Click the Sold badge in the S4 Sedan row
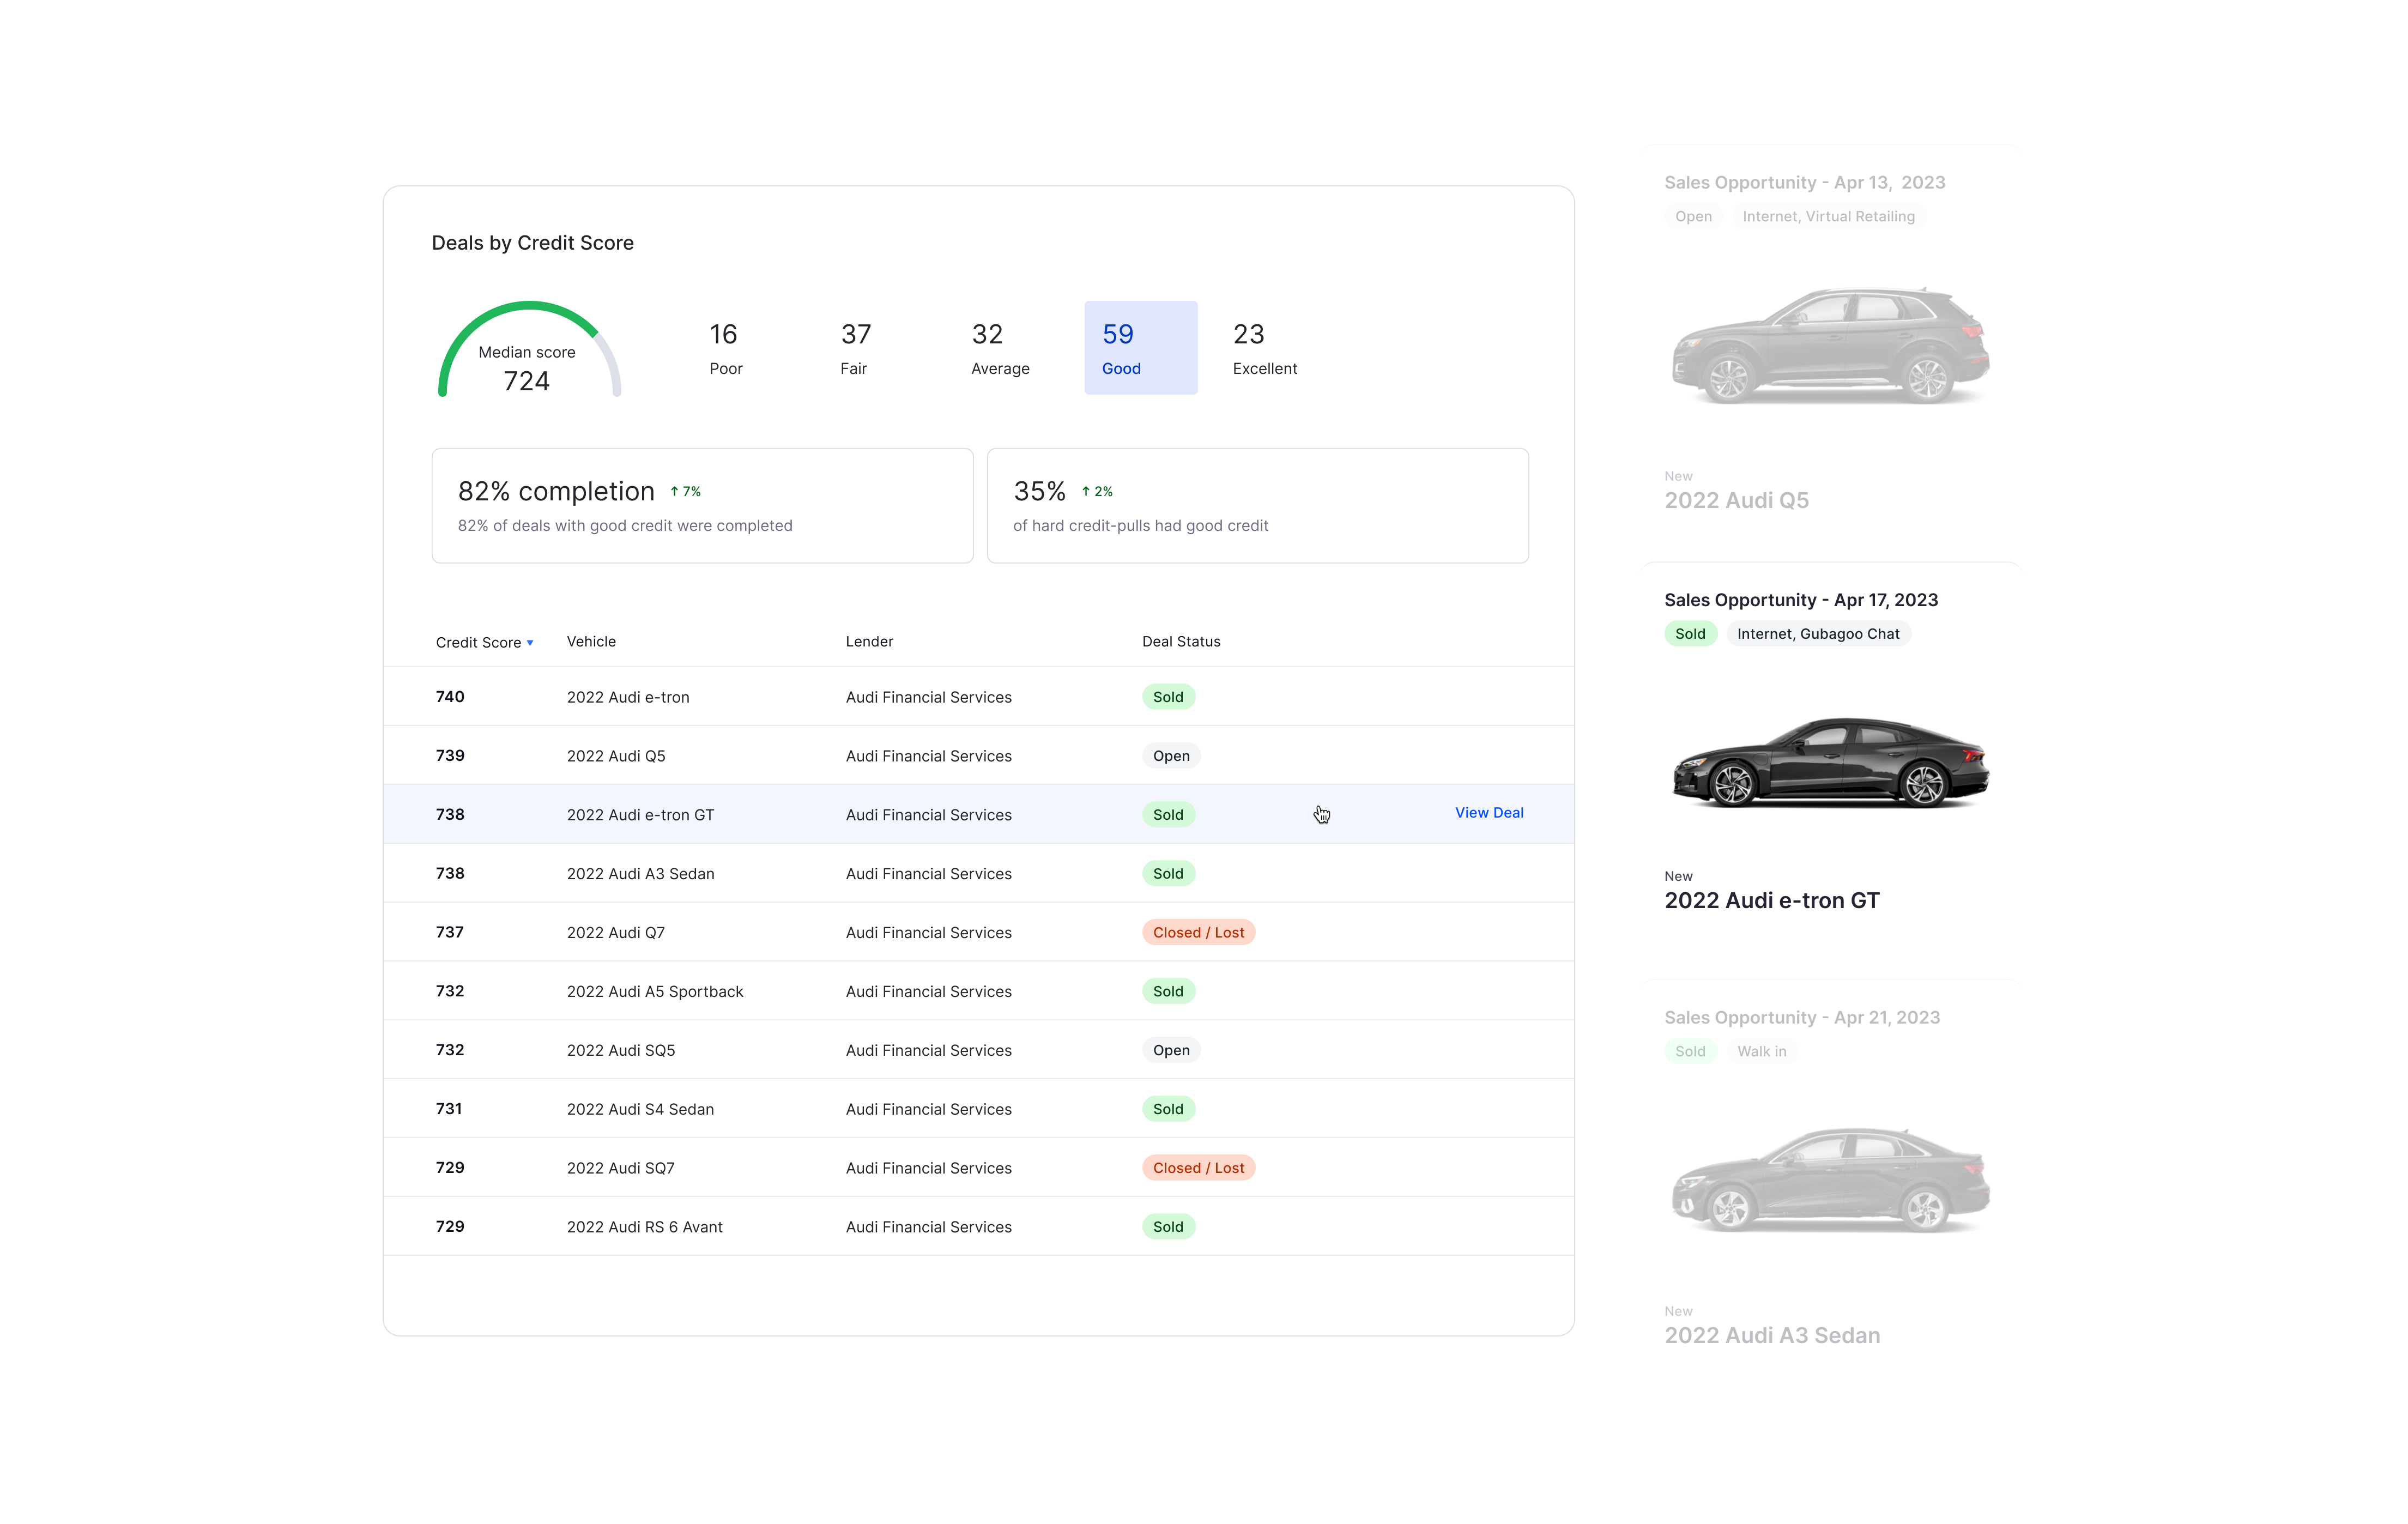Image resolution: width=2408 pixels, height=1524 pixels. pos(1168,1110)
